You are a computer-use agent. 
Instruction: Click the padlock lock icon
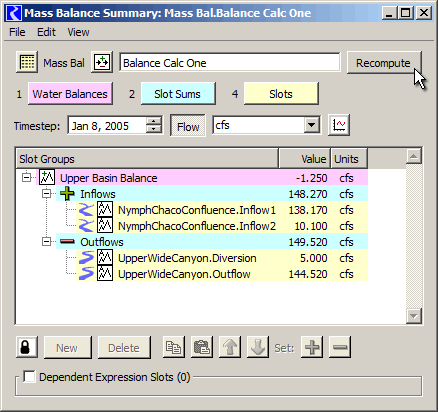pyautogui.click(x=27, y=347)
